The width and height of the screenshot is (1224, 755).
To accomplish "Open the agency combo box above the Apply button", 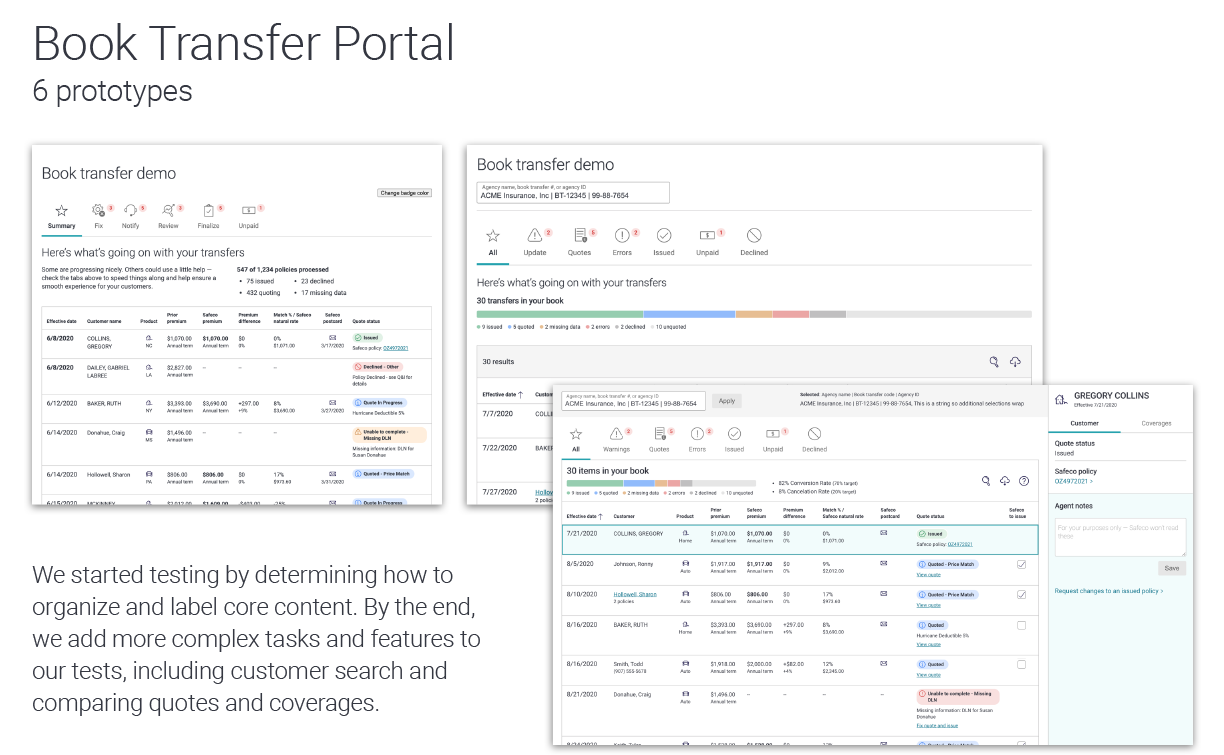I will tap(633, 401).
